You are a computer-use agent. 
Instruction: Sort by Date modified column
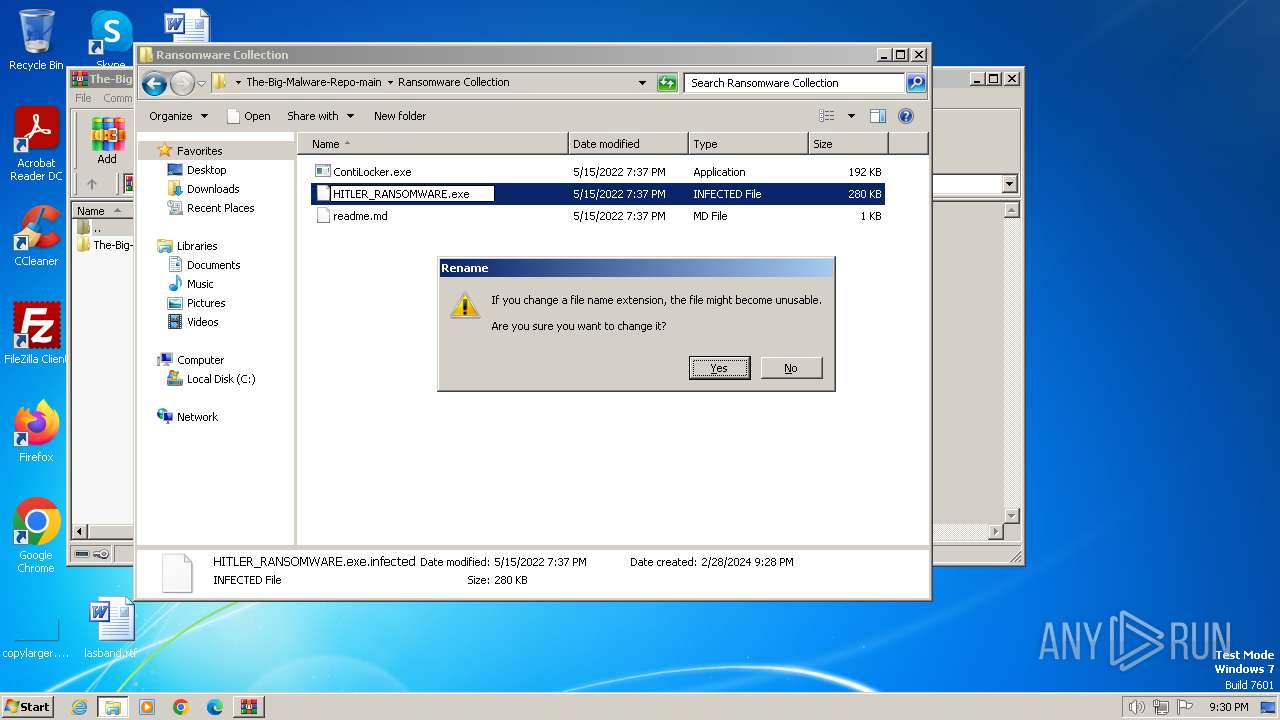[x=628, y=144]
